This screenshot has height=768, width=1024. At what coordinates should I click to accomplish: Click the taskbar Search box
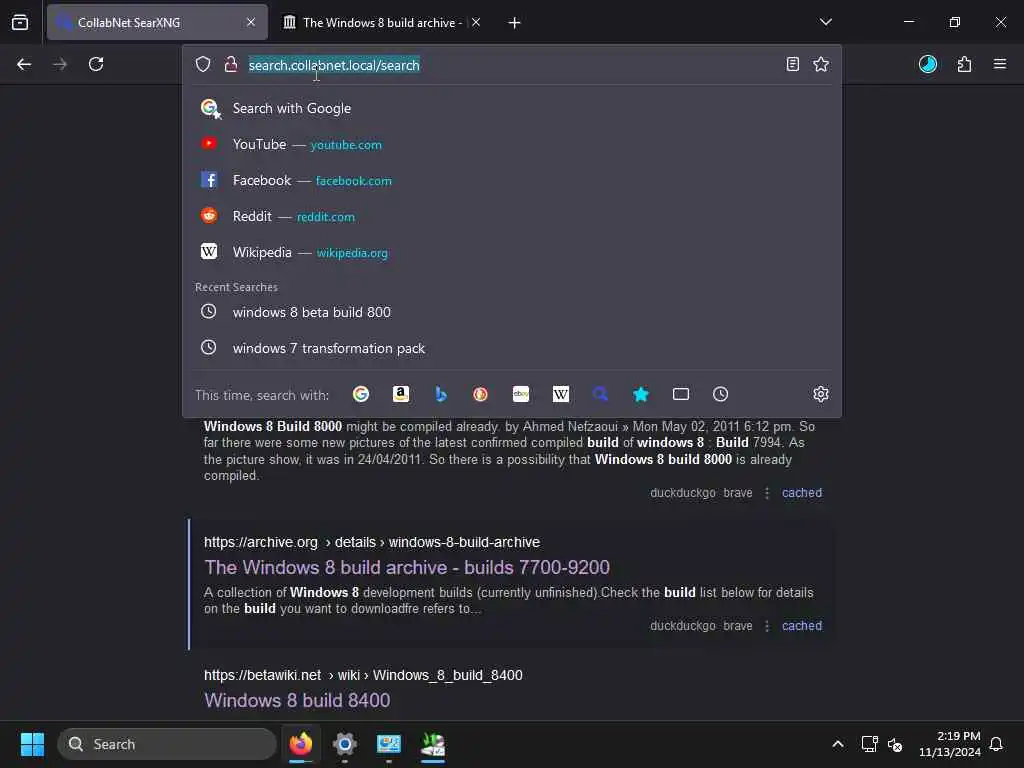167,744
